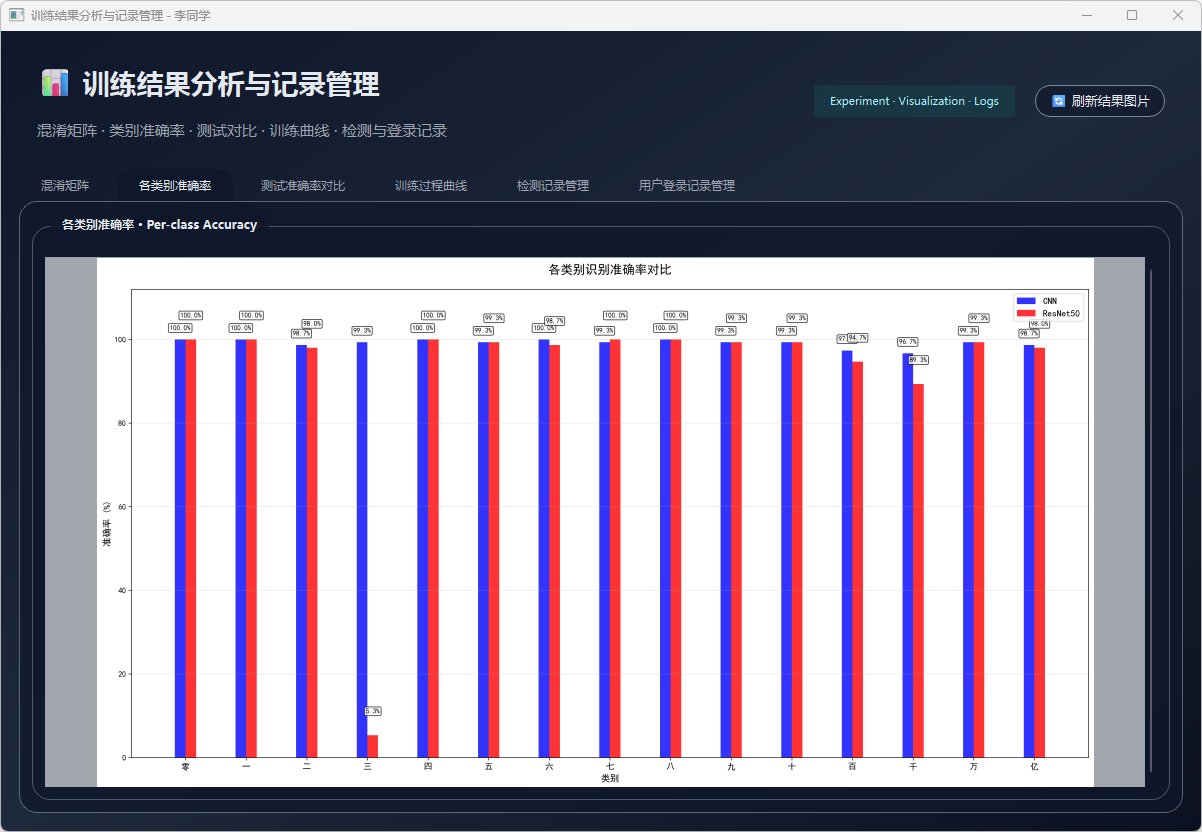Switch to 测试准确率对比 tab
1202x832 pixels.
(303, 186)
